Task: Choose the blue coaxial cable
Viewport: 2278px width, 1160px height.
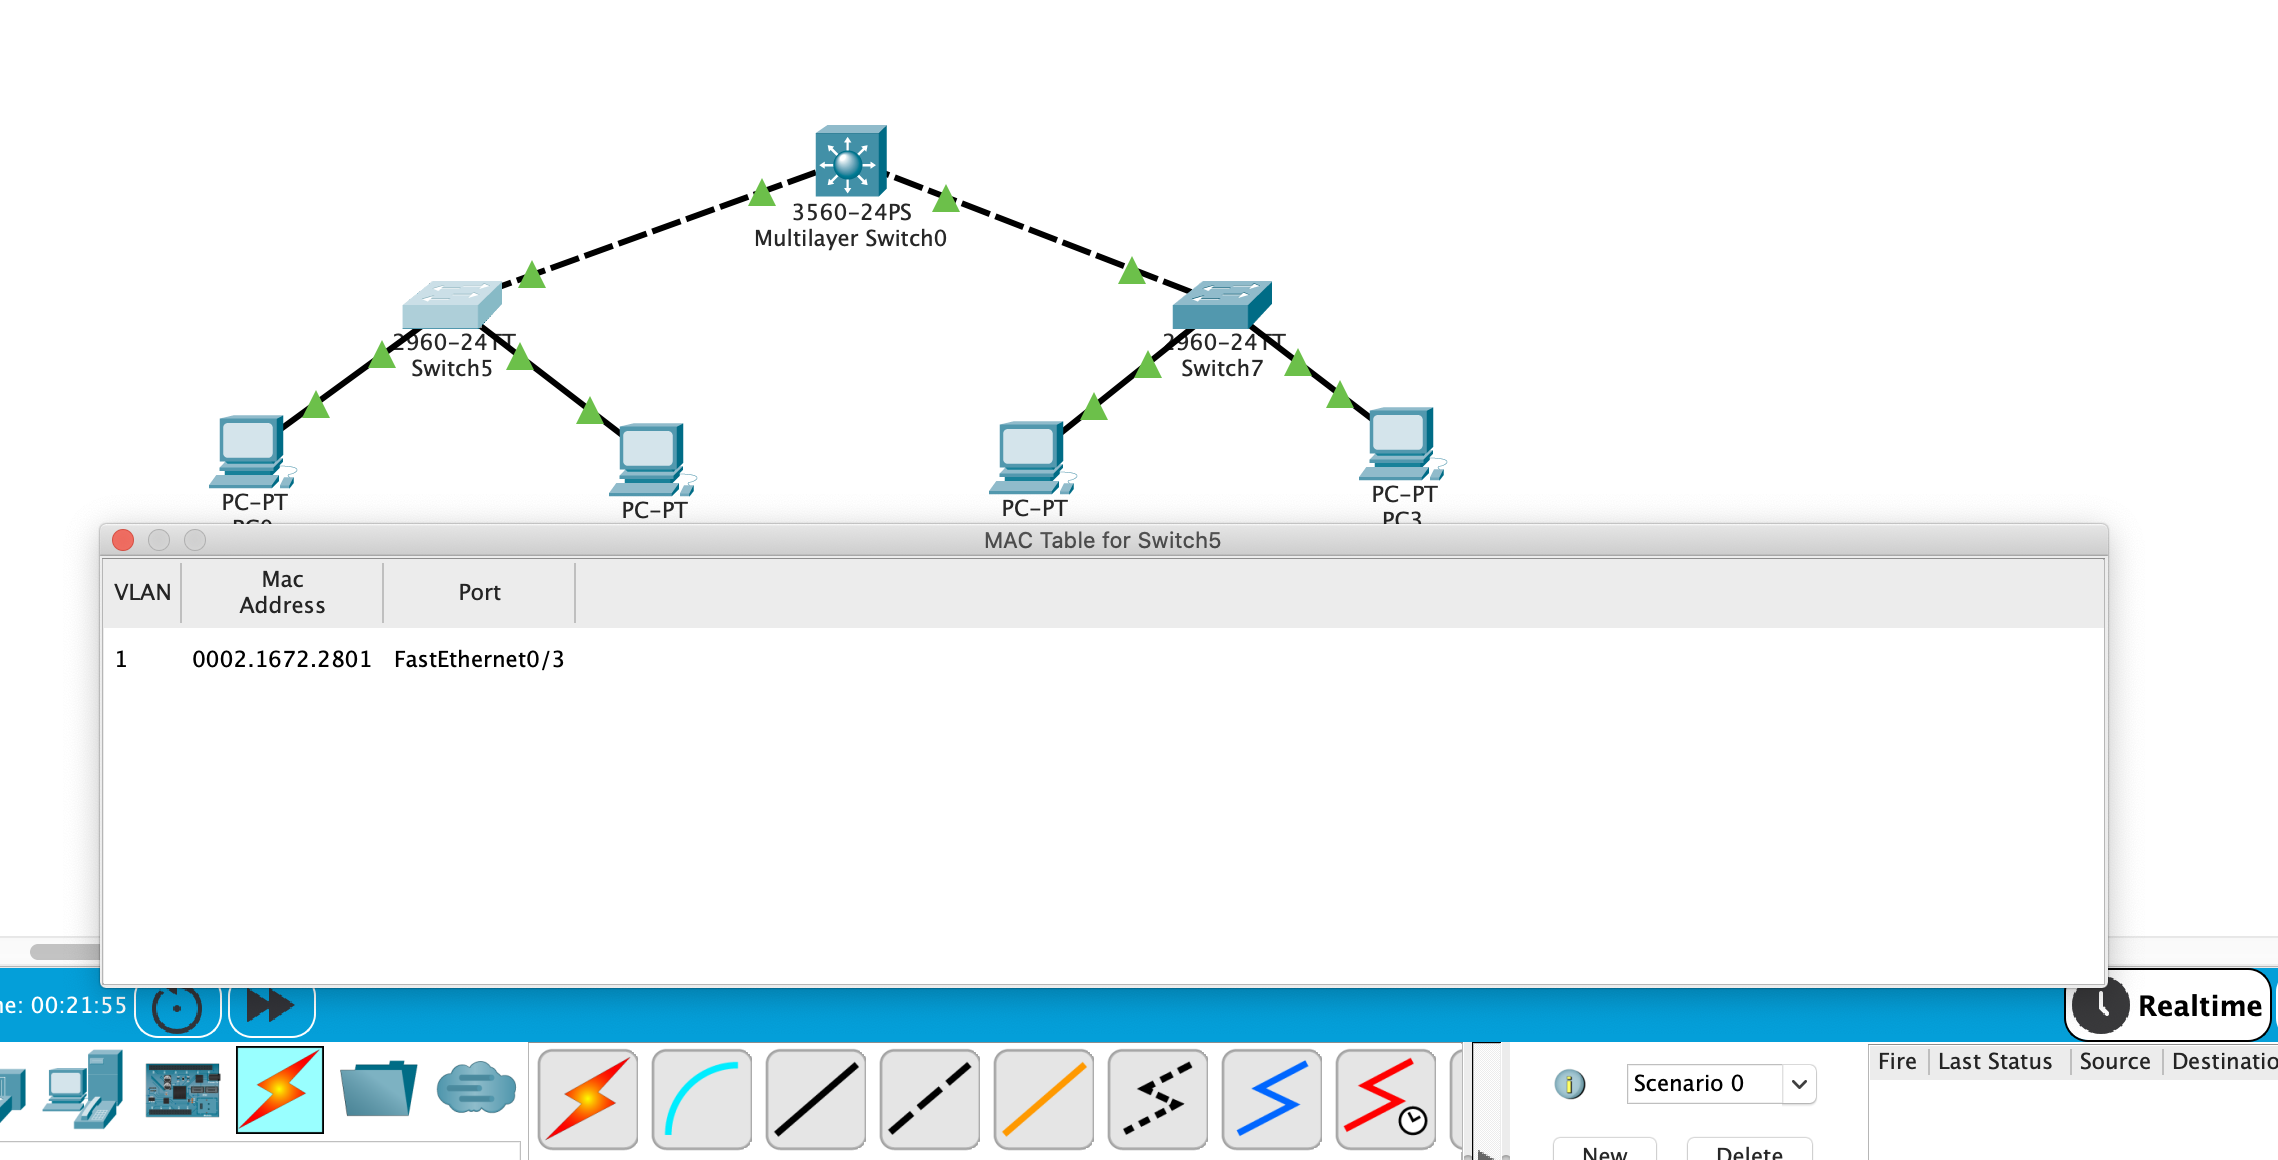Action: point(1272,1098)
